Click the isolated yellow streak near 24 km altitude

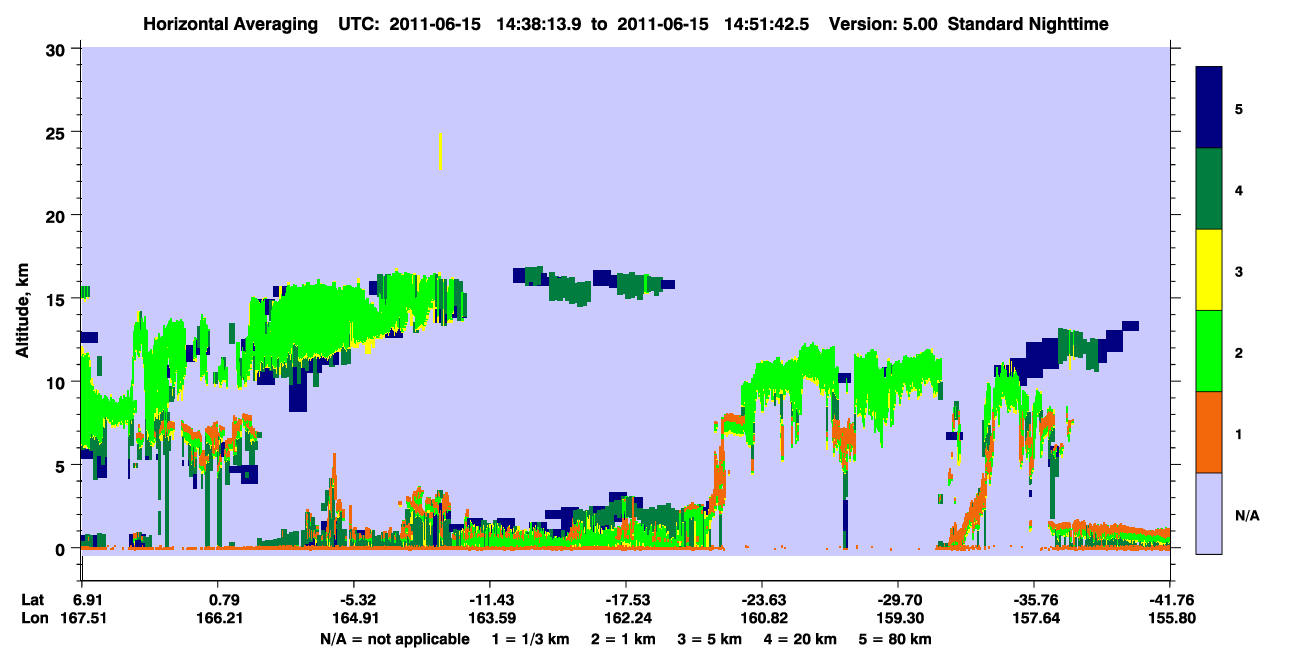point(441,151)
